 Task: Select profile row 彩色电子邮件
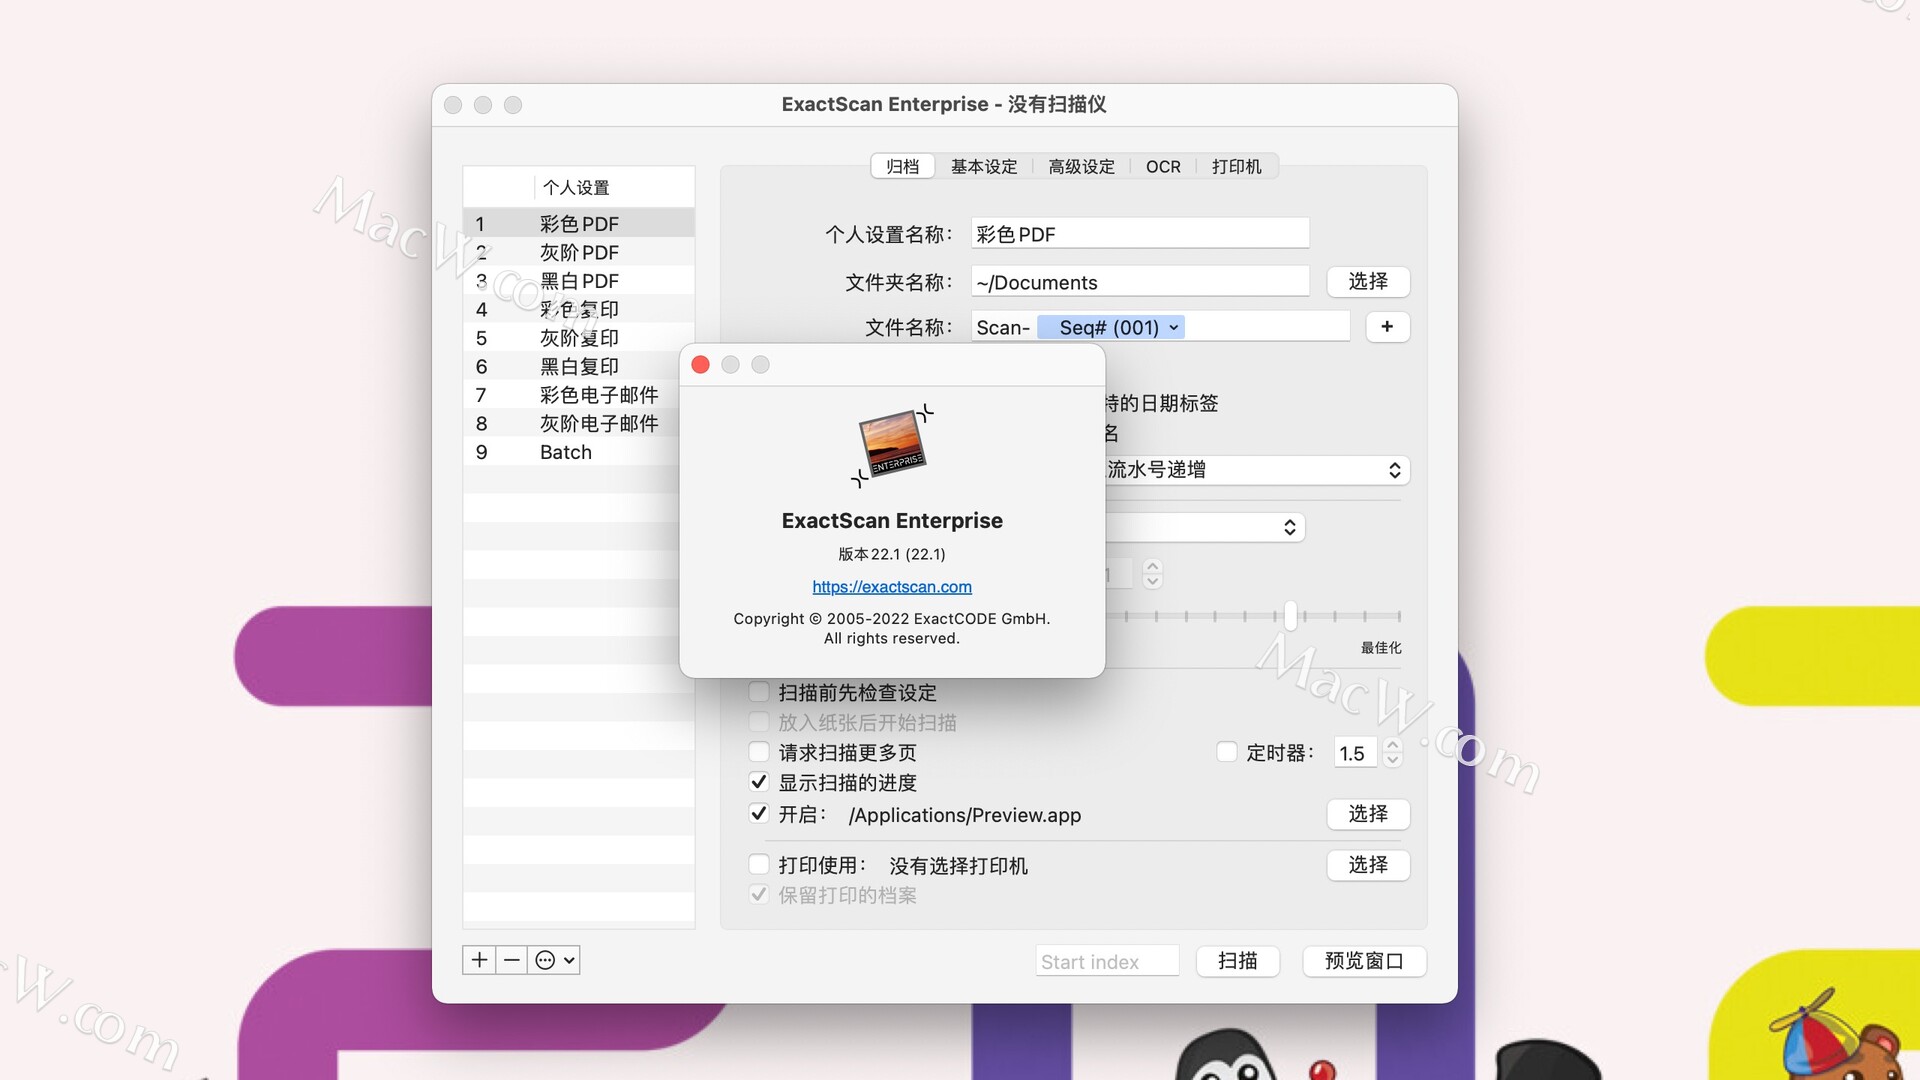(x=572, y=395)
